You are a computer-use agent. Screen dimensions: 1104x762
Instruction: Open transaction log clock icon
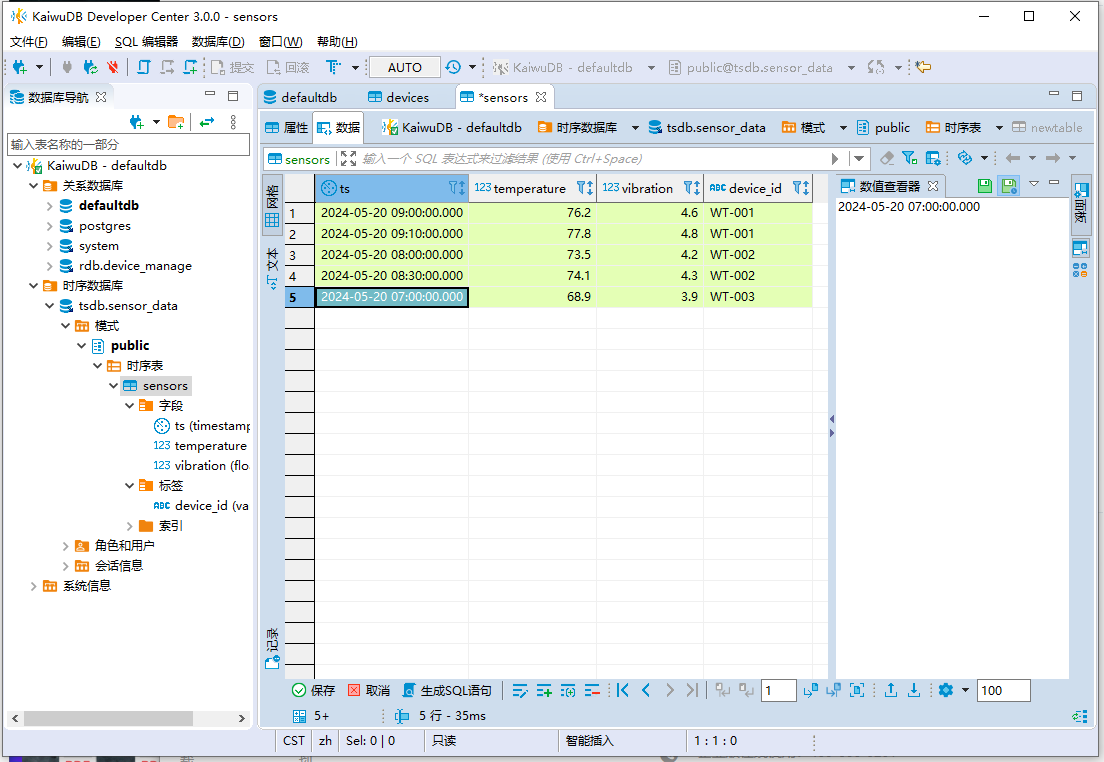453,67
